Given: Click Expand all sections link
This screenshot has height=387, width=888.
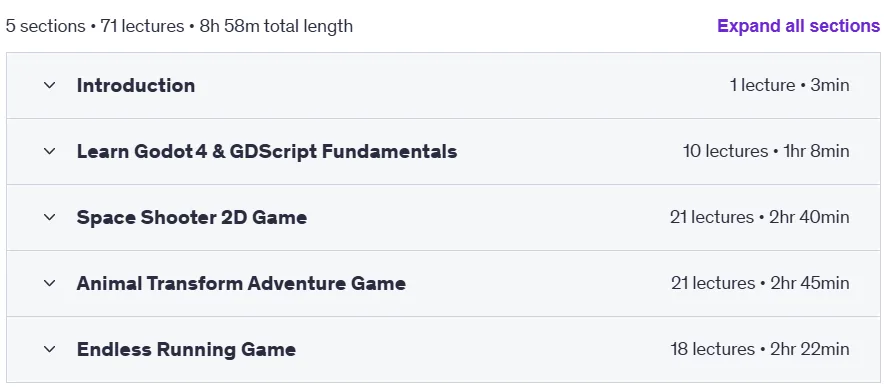Looking at the screenshot, I should click(x=799, y=26).
